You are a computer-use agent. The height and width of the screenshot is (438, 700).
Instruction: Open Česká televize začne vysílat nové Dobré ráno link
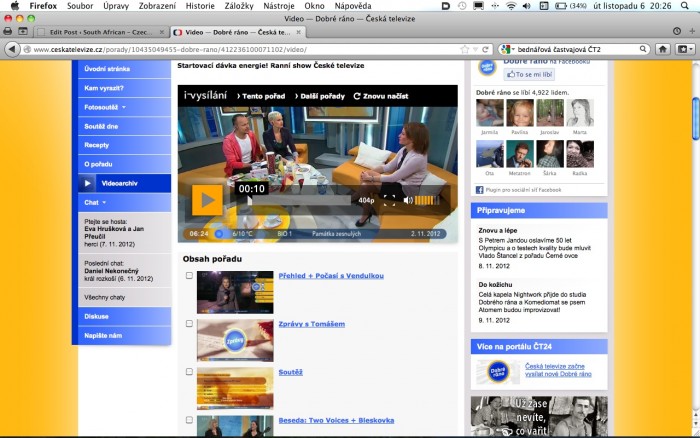[x=558, y=370]
